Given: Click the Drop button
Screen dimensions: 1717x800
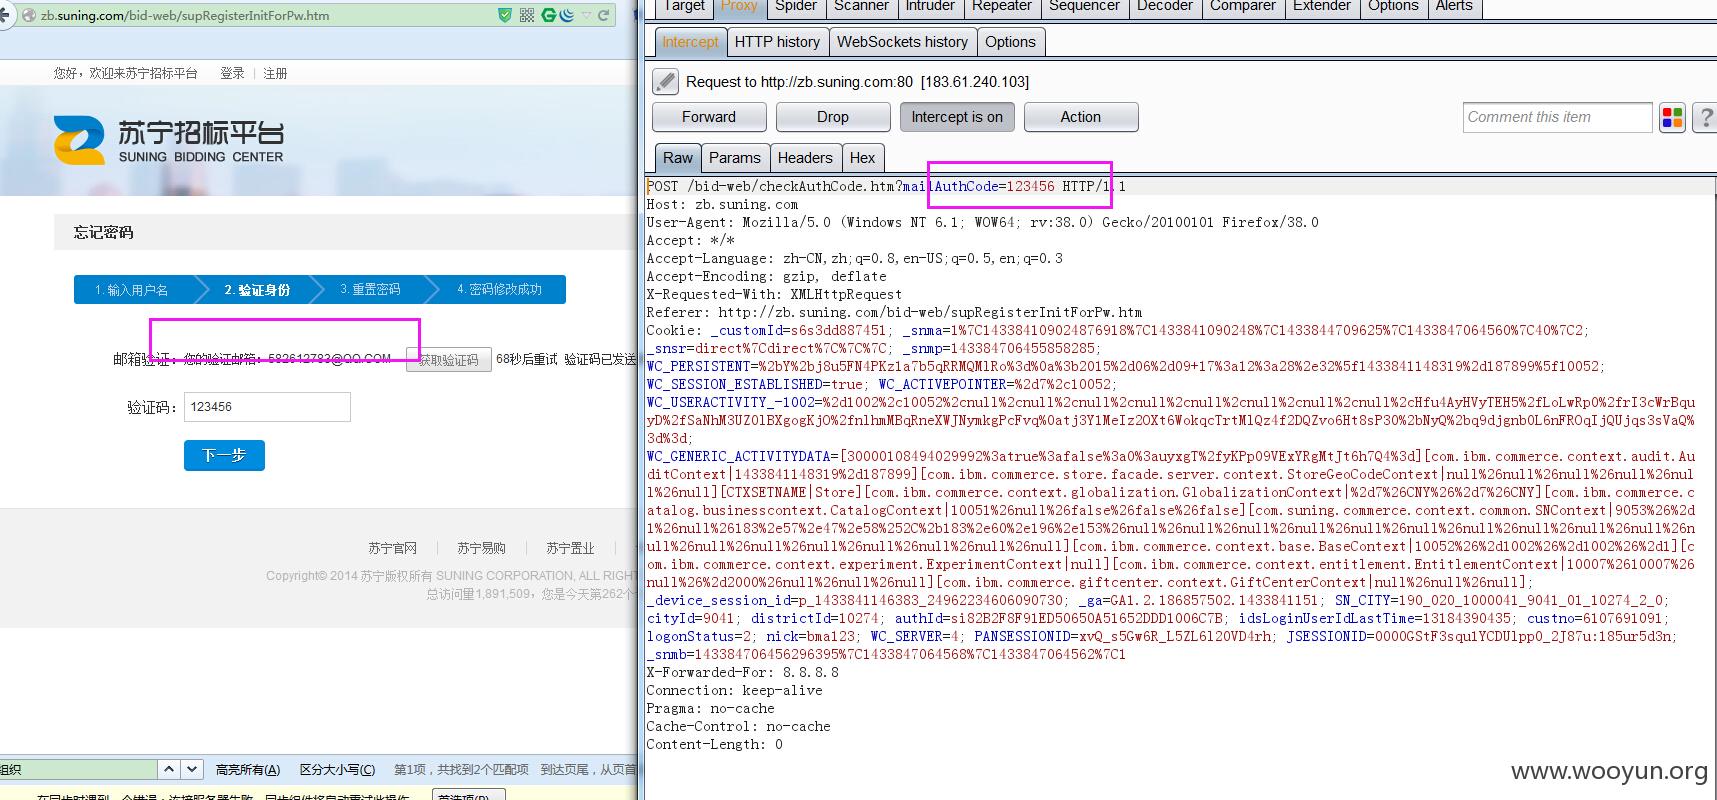Looking at the screenshot, I should point(833,117).
